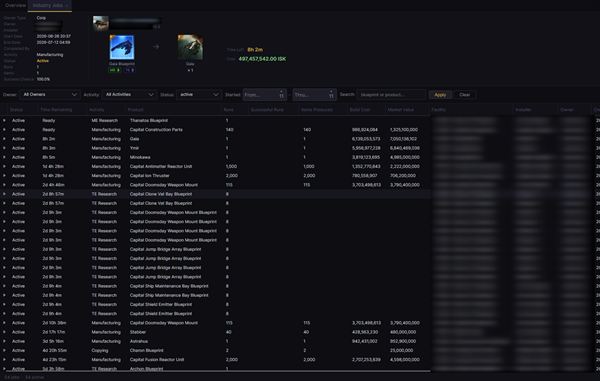Click the Capital Antimatter Reactor Unit cell
The height and width of the screenshot is (381, 600).
(x=161, y=166)
